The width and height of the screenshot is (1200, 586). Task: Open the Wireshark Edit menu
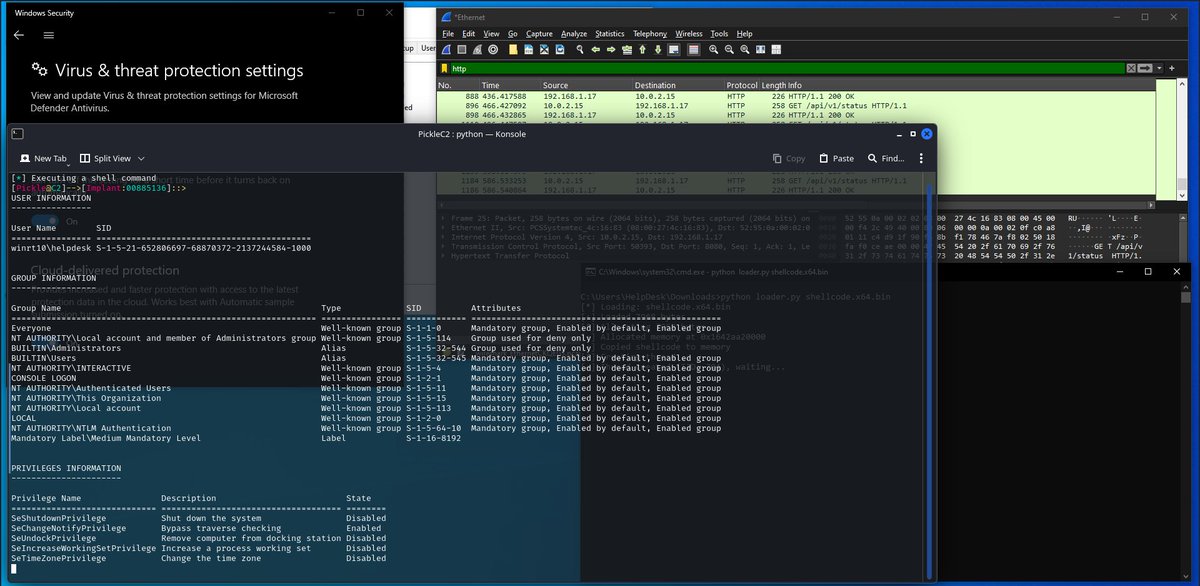(468, 33)
